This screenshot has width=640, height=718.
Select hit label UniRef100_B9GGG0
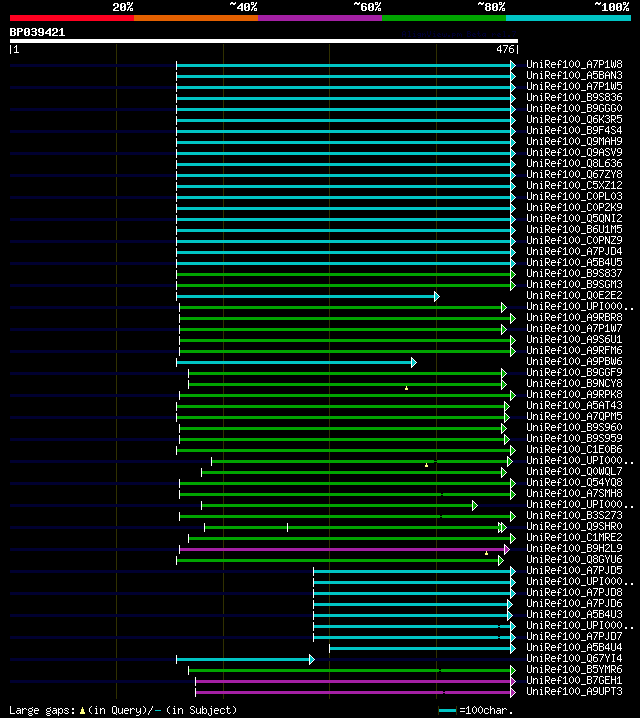[574, 109]
